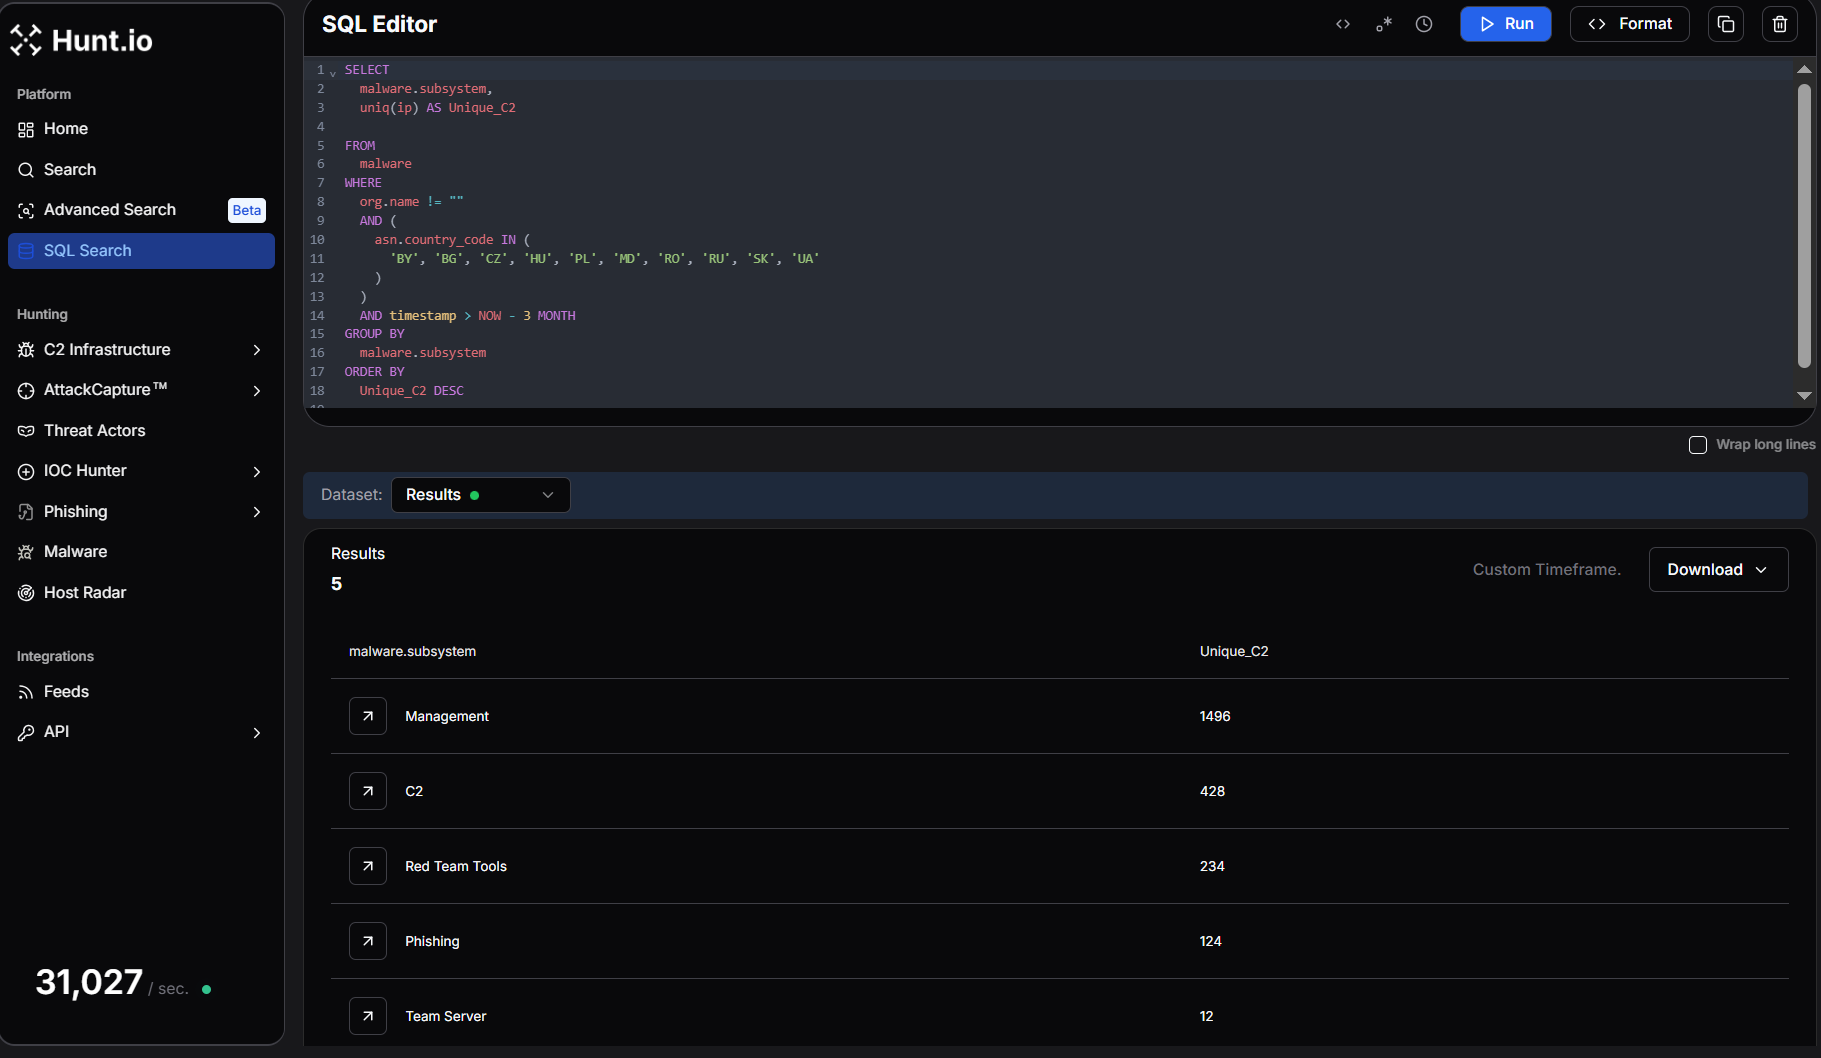Click the code brackets icon left of regex icon

click(x=1343, y=24)
